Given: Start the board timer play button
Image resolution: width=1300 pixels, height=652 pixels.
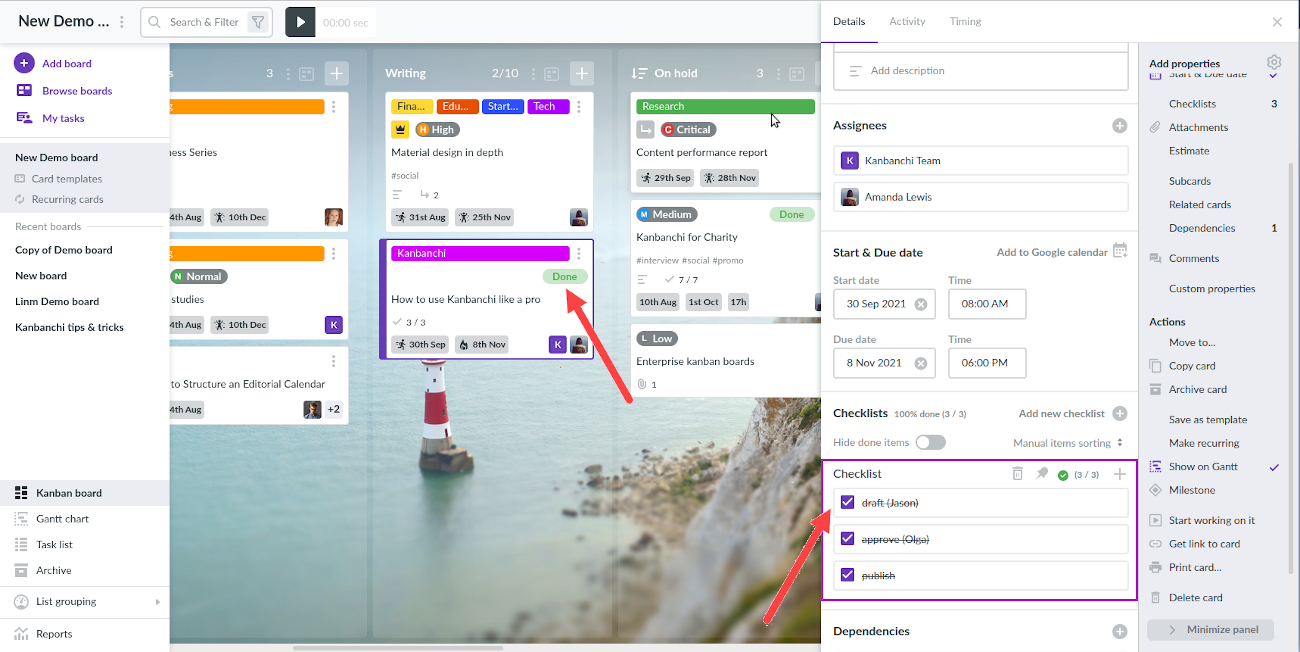Looking at the screenshot, I should click(x=300, y=22).
